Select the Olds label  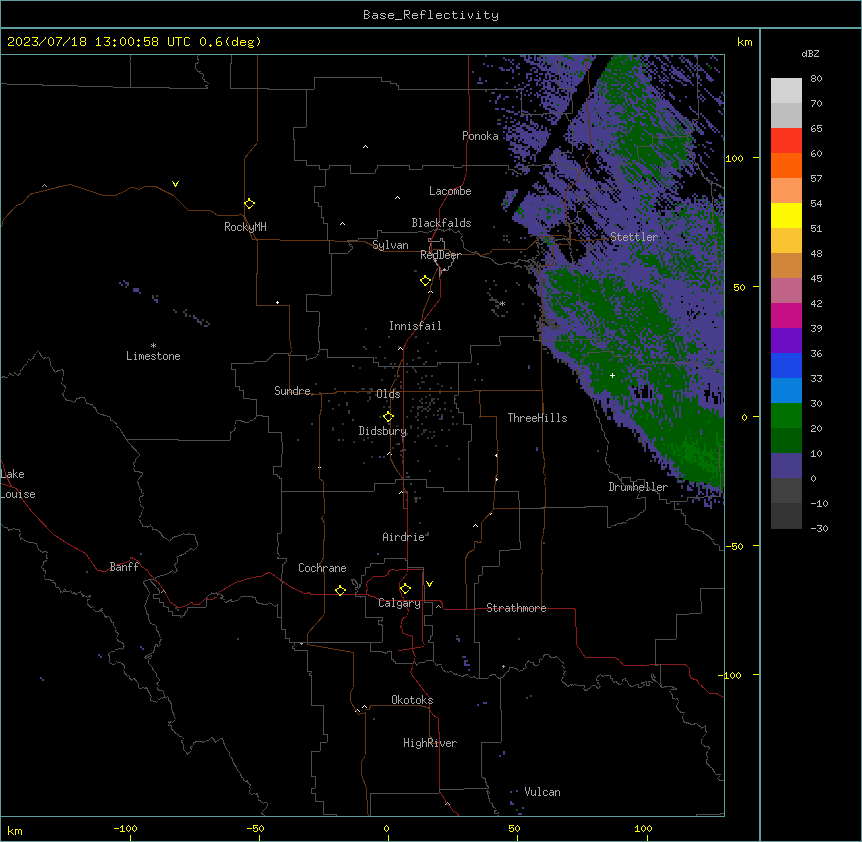(x=388, y=394)
